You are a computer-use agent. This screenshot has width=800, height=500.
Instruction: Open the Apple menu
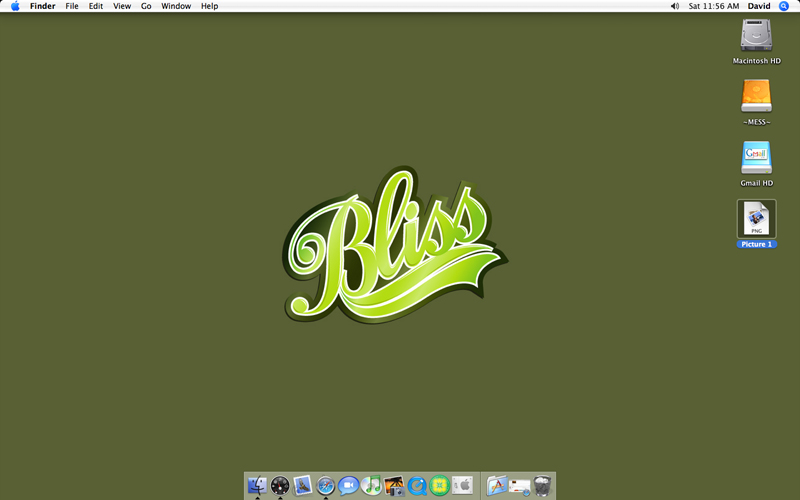click(x=15, y=6)
